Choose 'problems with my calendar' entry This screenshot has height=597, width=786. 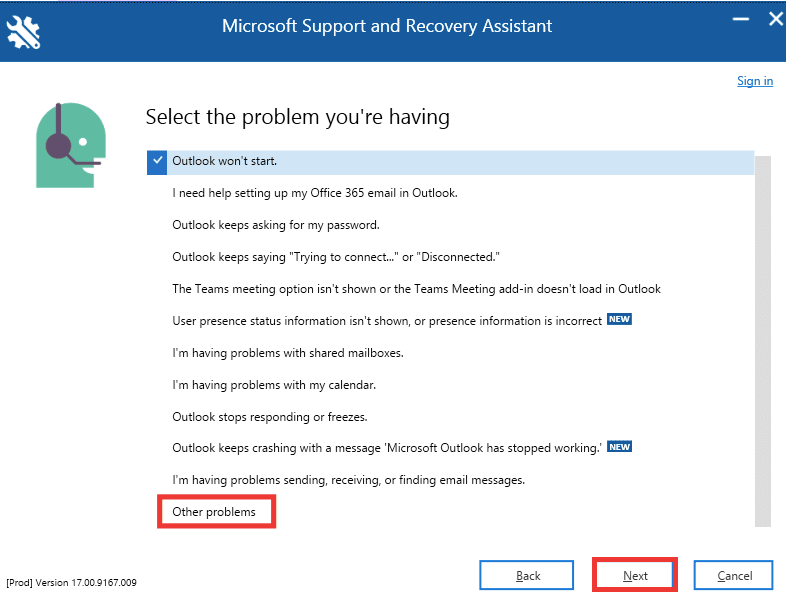pos(274,385)
